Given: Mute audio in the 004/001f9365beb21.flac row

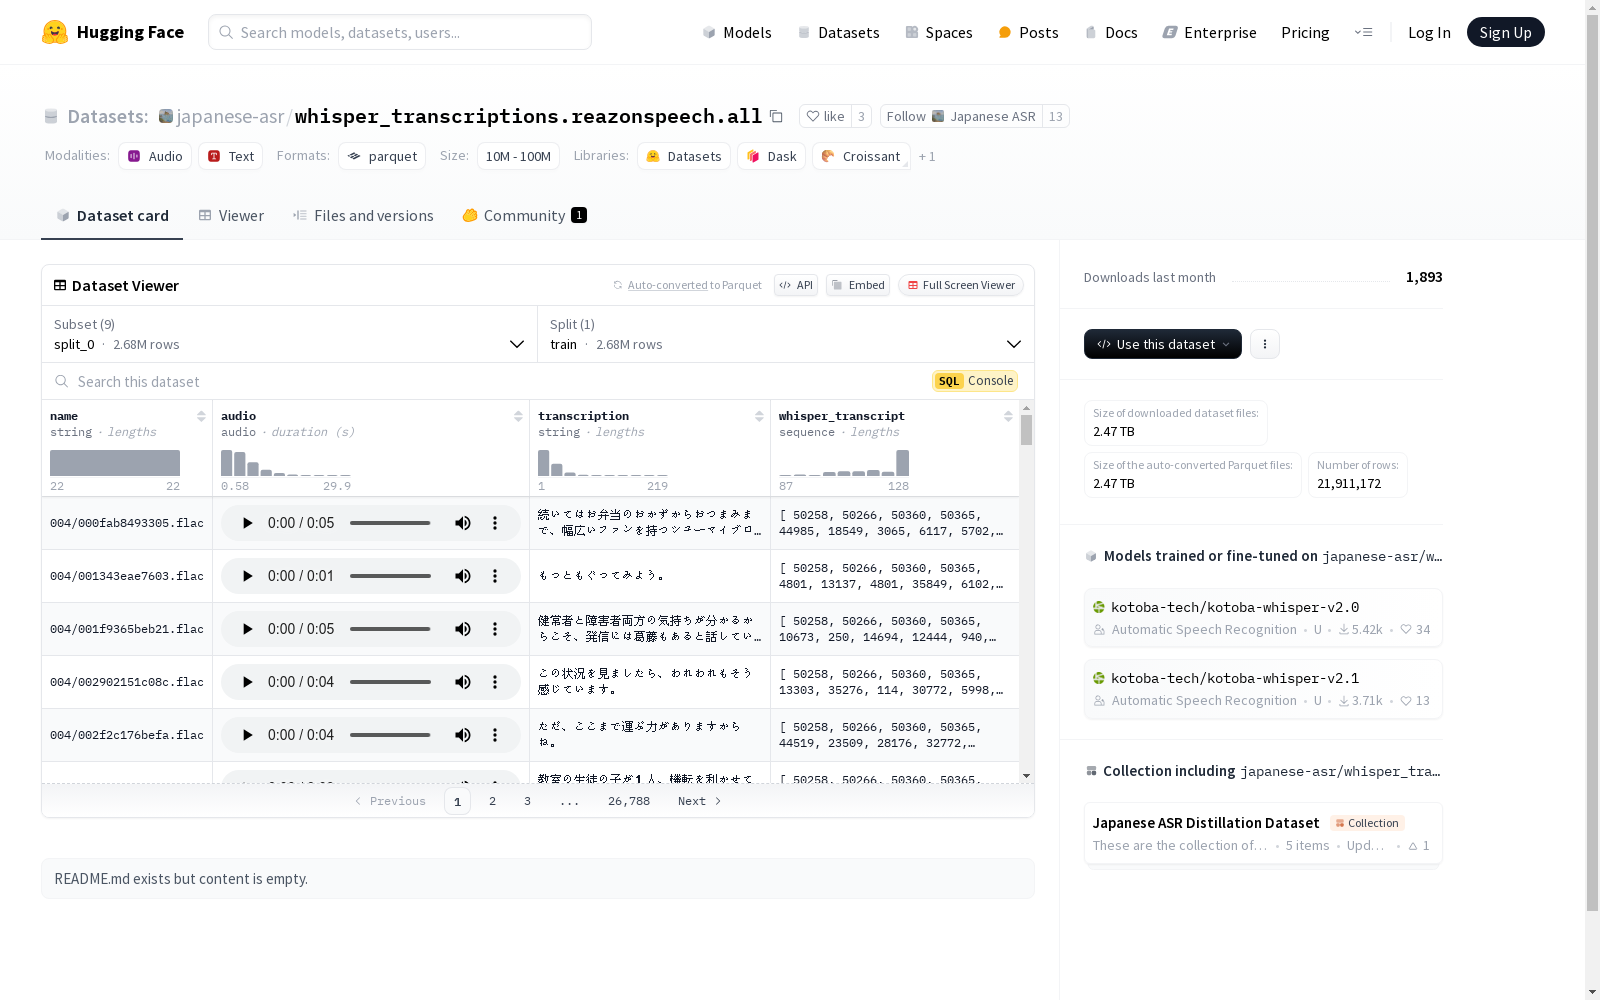Looking at the screenshot, I should click(463, 629).
